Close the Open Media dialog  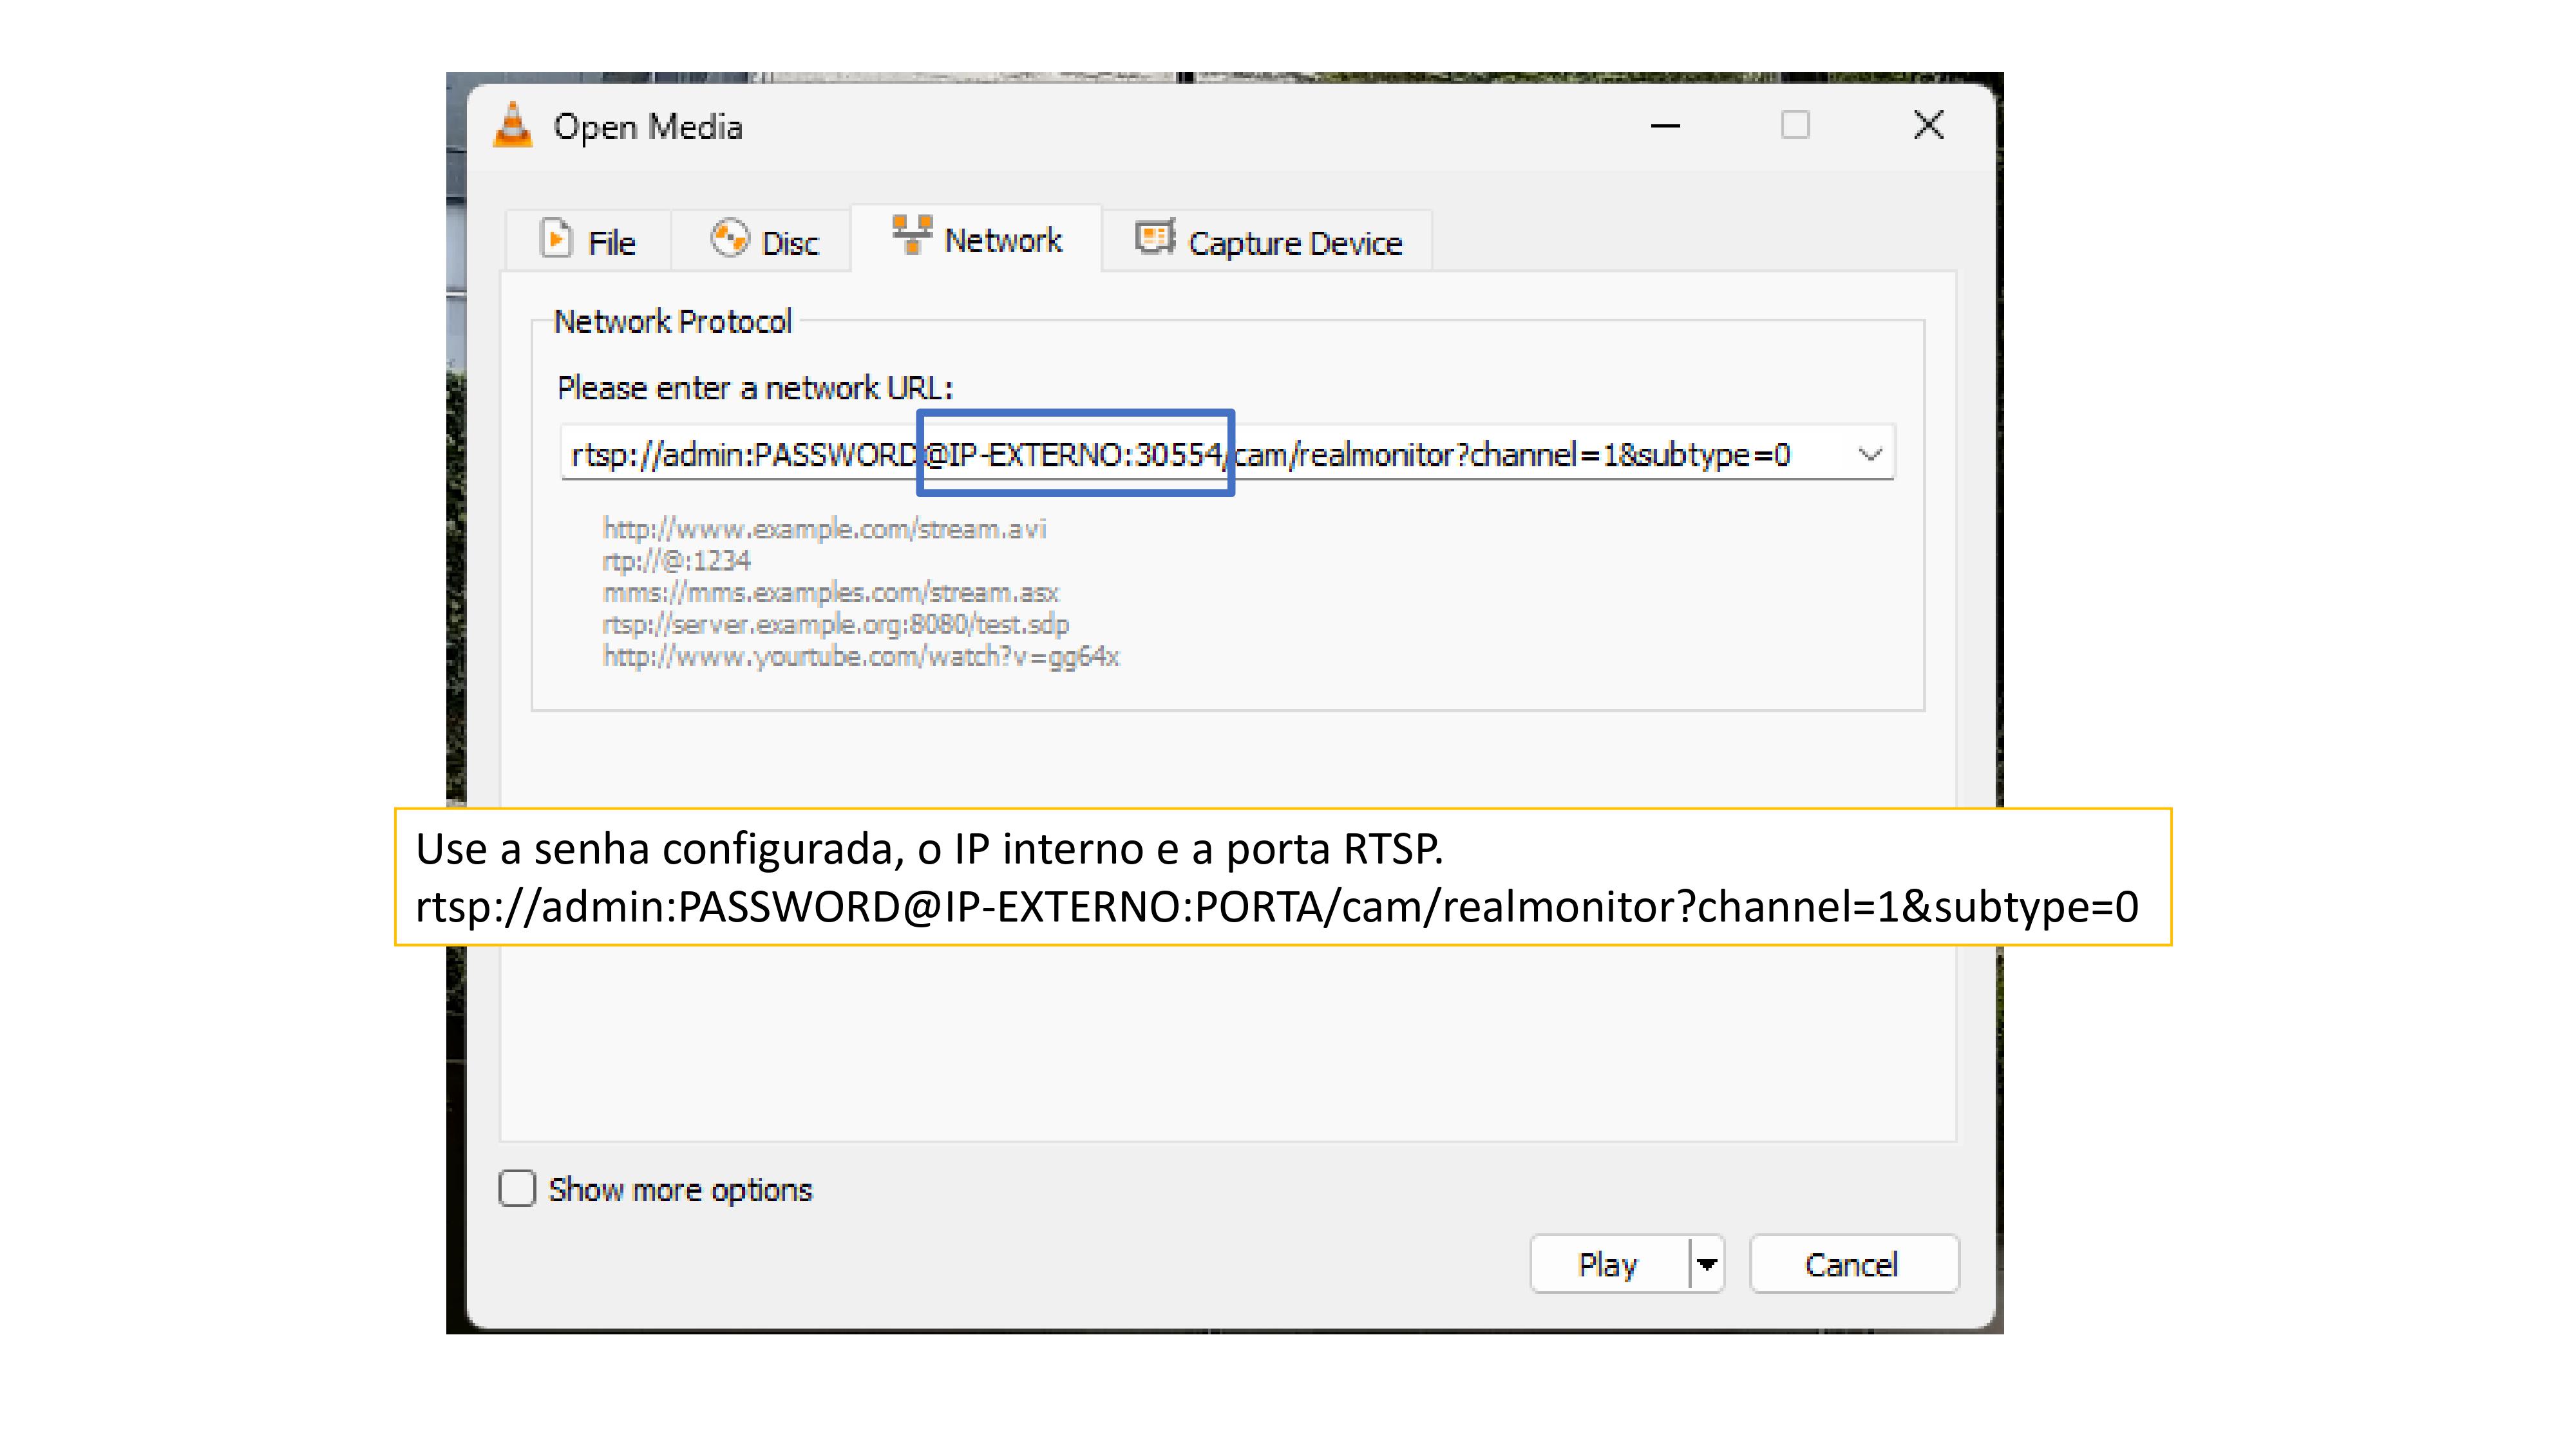click(x=1928, y=126)
